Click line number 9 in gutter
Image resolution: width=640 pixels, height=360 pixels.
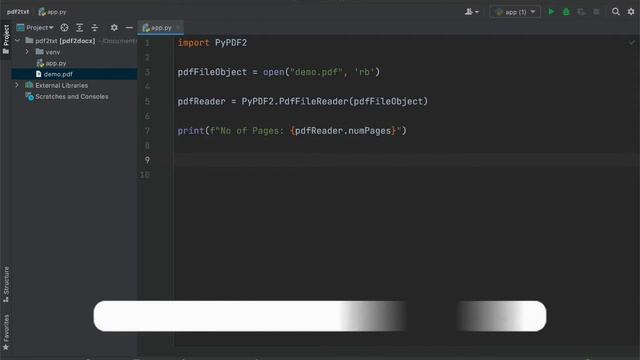coord(147,160)
